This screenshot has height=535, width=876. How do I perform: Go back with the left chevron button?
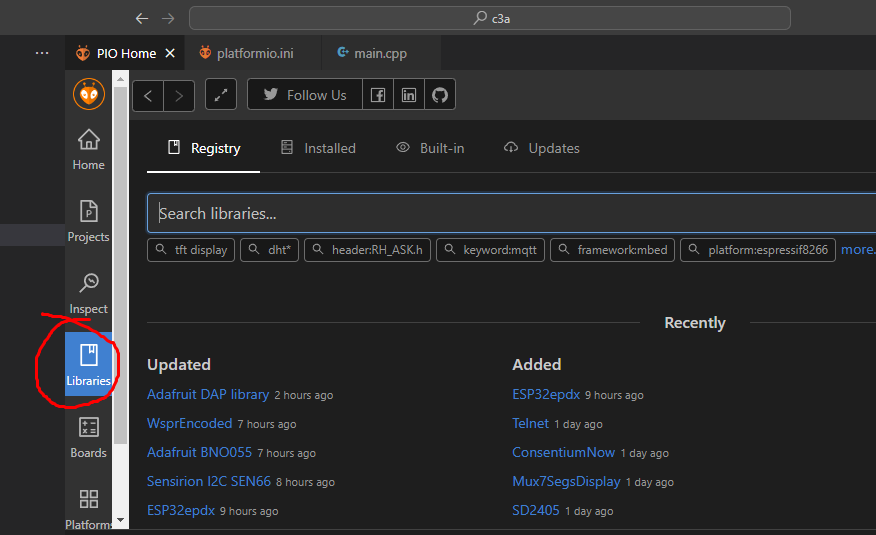[x=148, y=95]
